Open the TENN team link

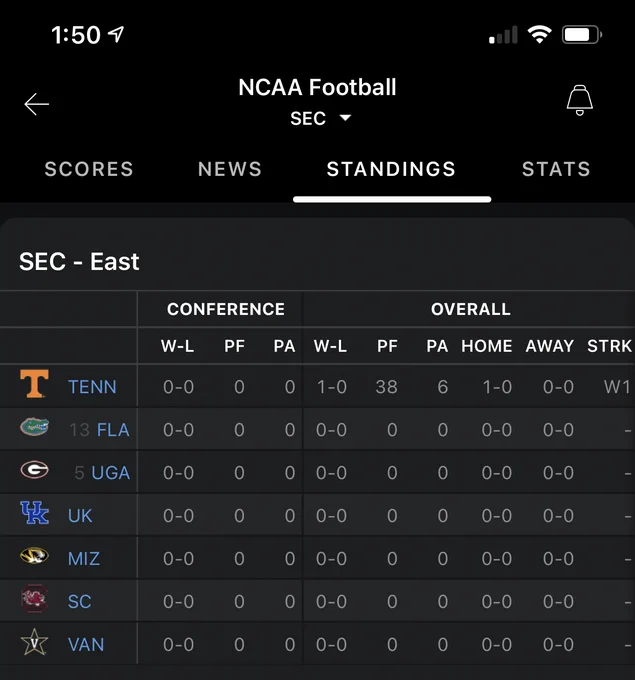pyautogui.click(x=92, y=387)
